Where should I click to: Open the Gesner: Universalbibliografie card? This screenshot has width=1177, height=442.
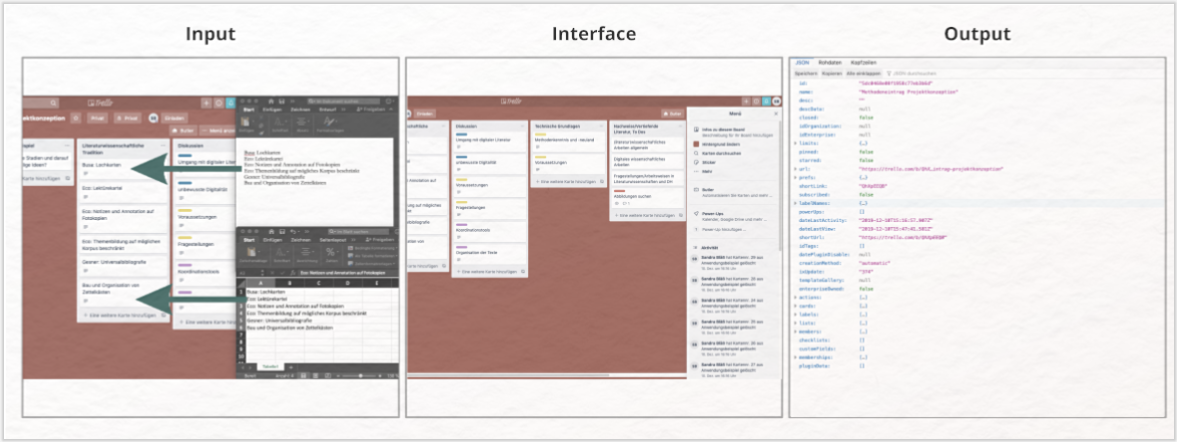coord(124,266)
